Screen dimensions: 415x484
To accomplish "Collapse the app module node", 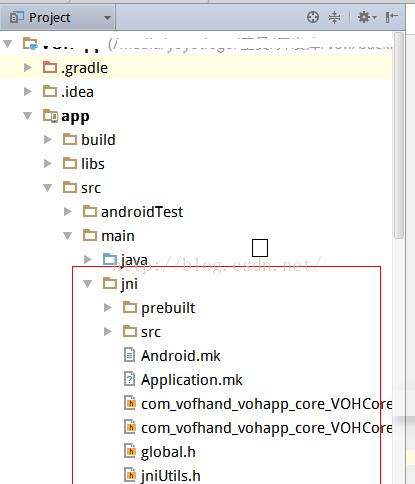I will [x=28, y=116].
